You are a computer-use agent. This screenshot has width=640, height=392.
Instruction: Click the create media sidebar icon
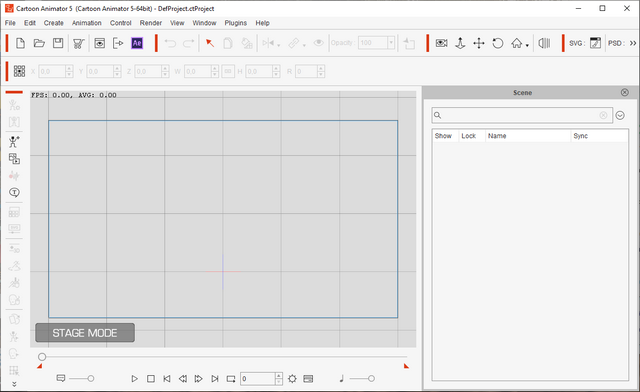14,158
